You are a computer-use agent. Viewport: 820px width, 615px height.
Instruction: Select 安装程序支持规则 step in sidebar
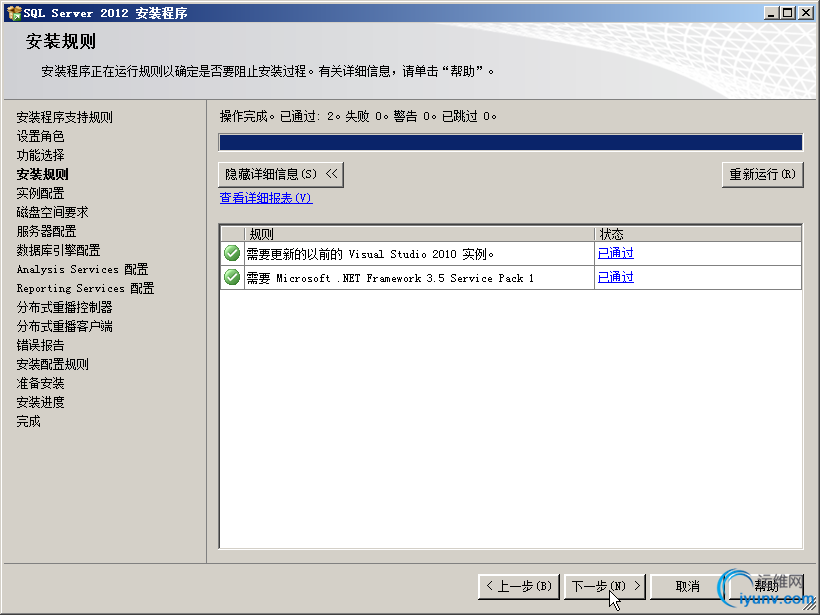point(64,117)
